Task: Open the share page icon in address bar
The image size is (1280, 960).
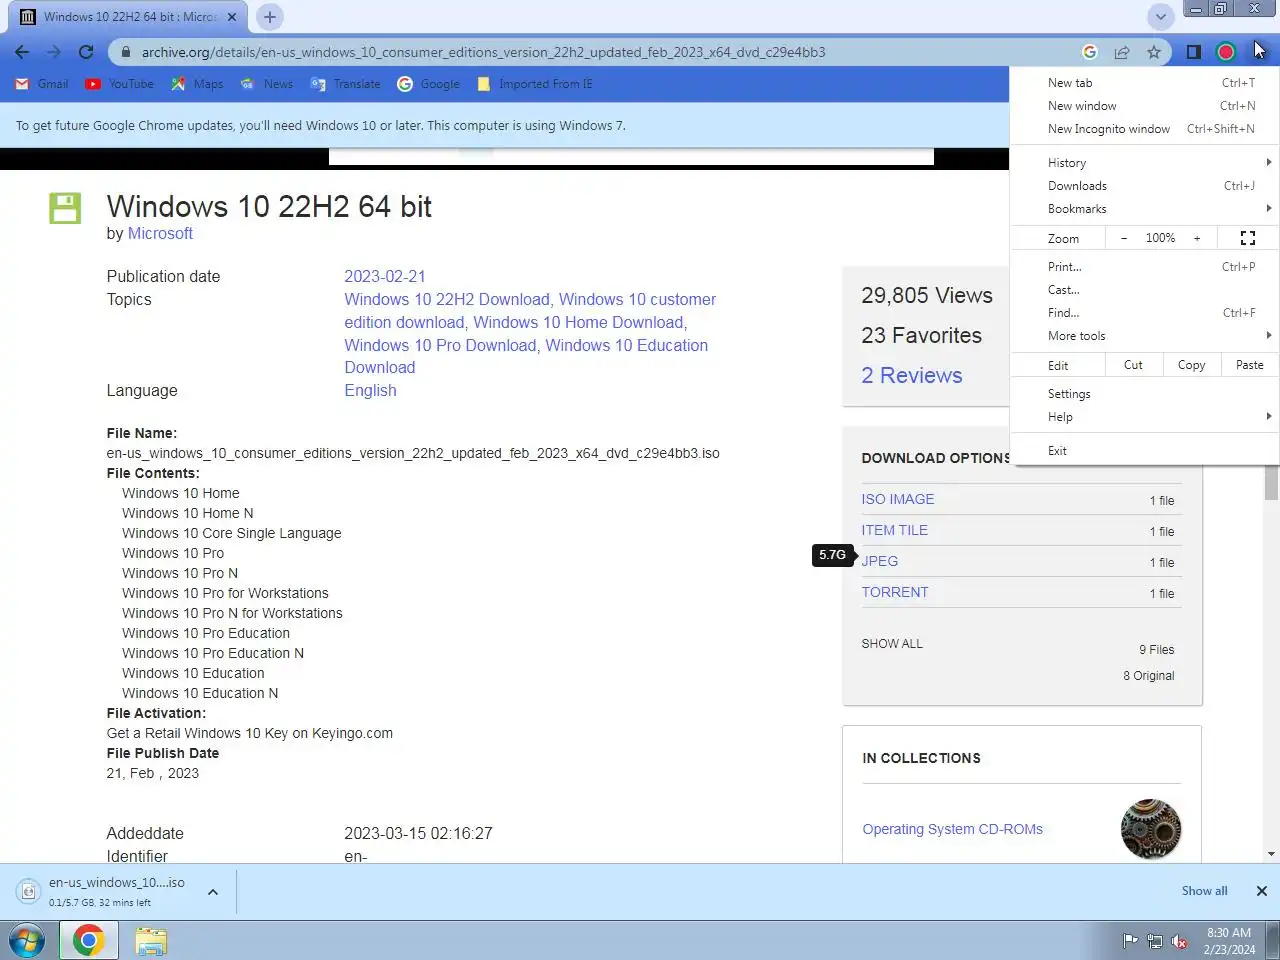Action: 1122,52
